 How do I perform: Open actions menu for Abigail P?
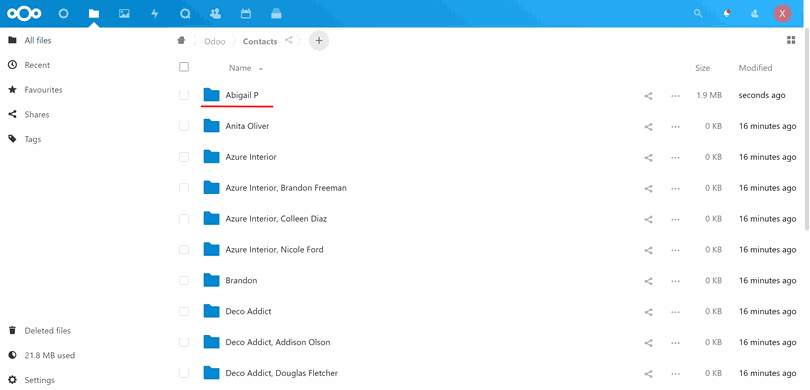click(675, 96)
